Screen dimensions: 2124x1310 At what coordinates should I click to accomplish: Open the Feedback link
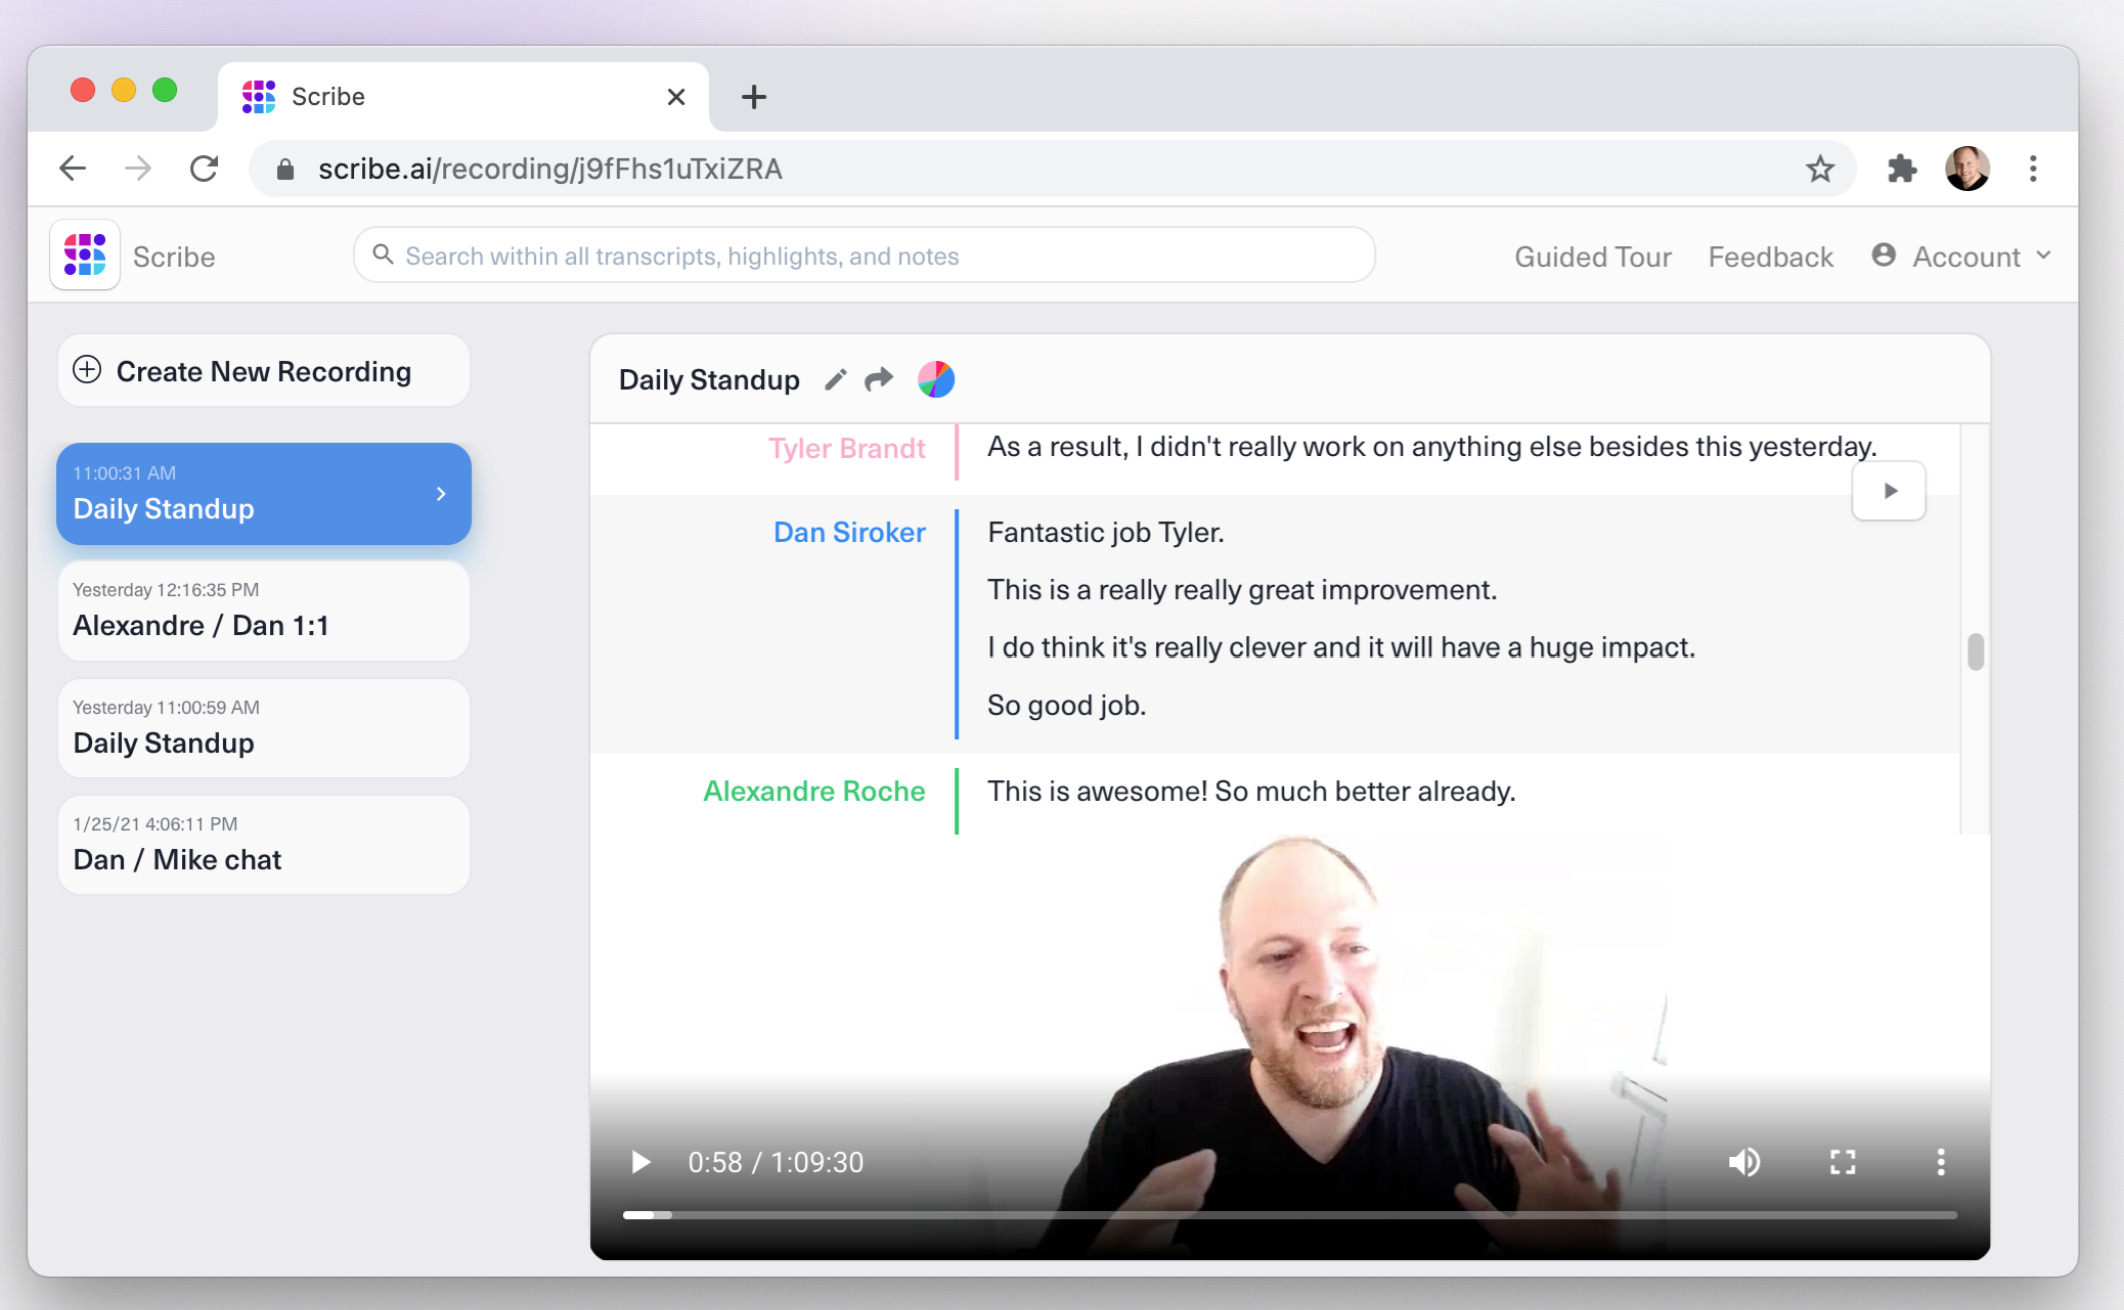[x=1770, y=256]
